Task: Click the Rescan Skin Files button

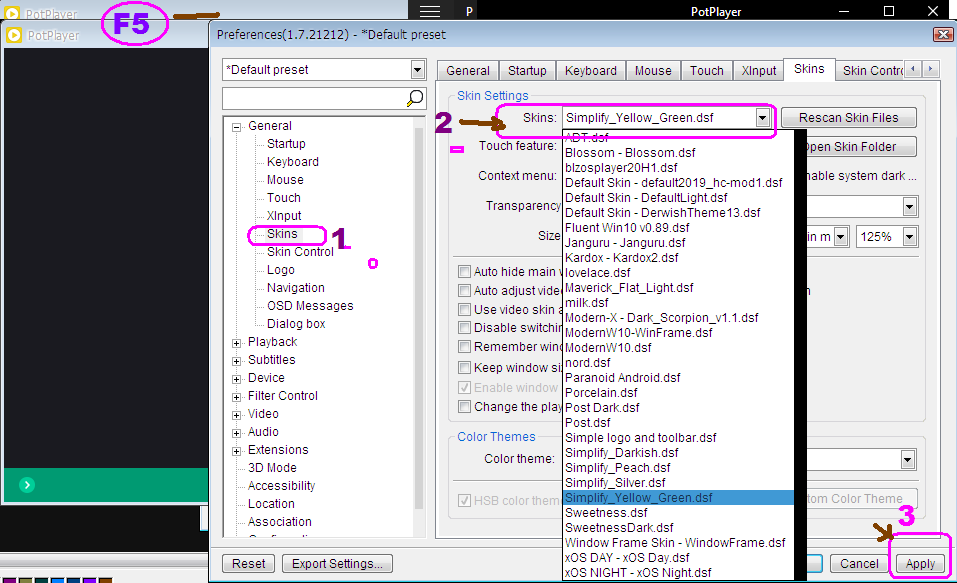Action: coord(848,118)
